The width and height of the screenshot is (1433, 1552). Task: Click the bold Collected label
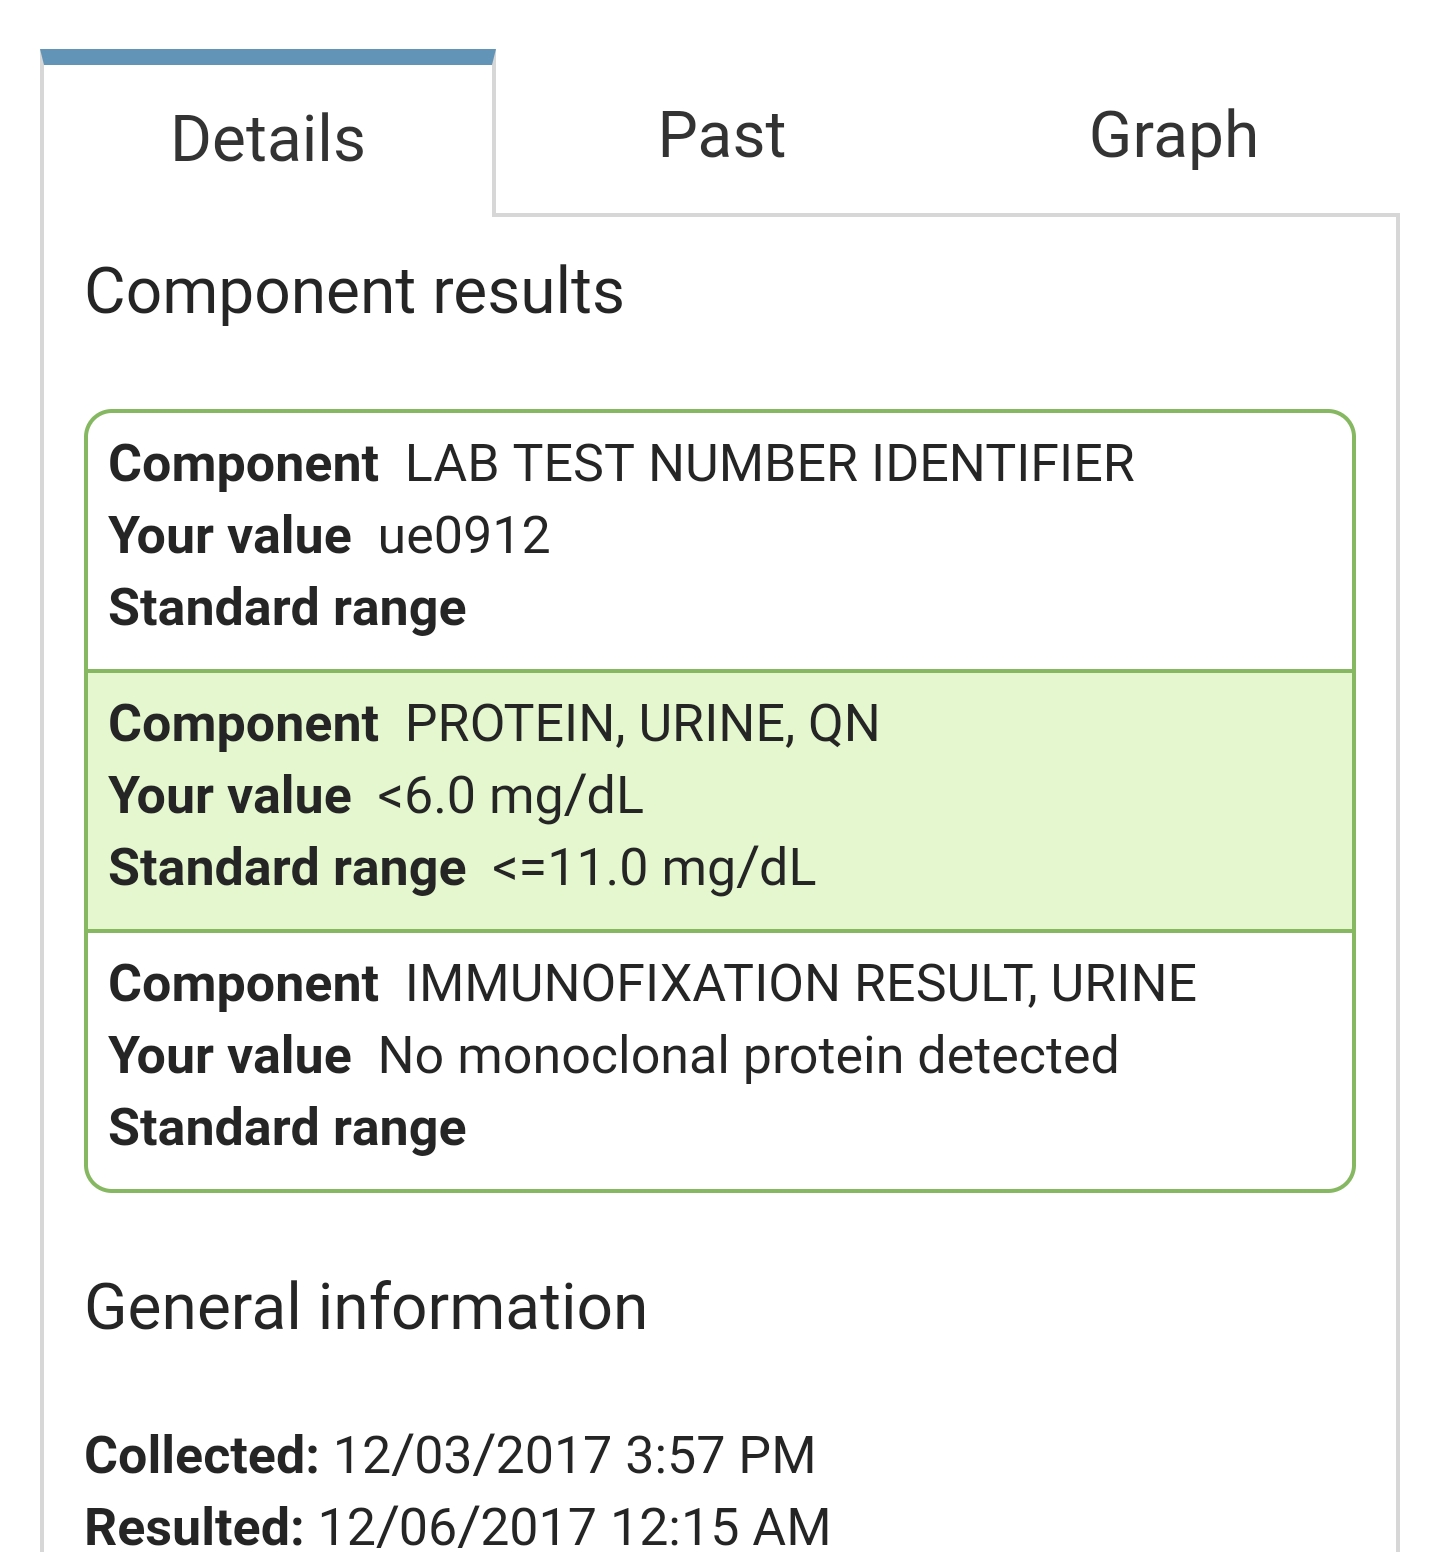(201, 1455)
